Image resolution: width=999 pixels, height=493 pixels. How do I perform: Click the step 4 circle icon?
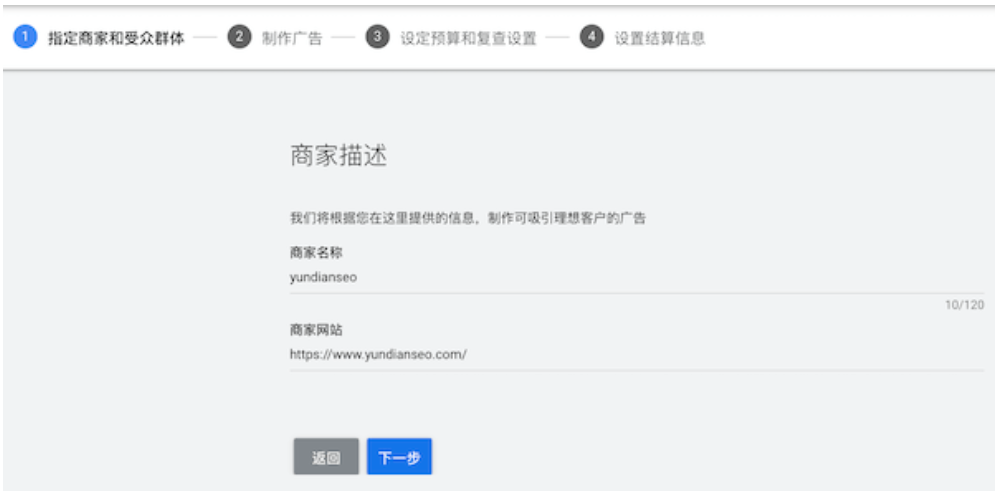tap(591, 37)
